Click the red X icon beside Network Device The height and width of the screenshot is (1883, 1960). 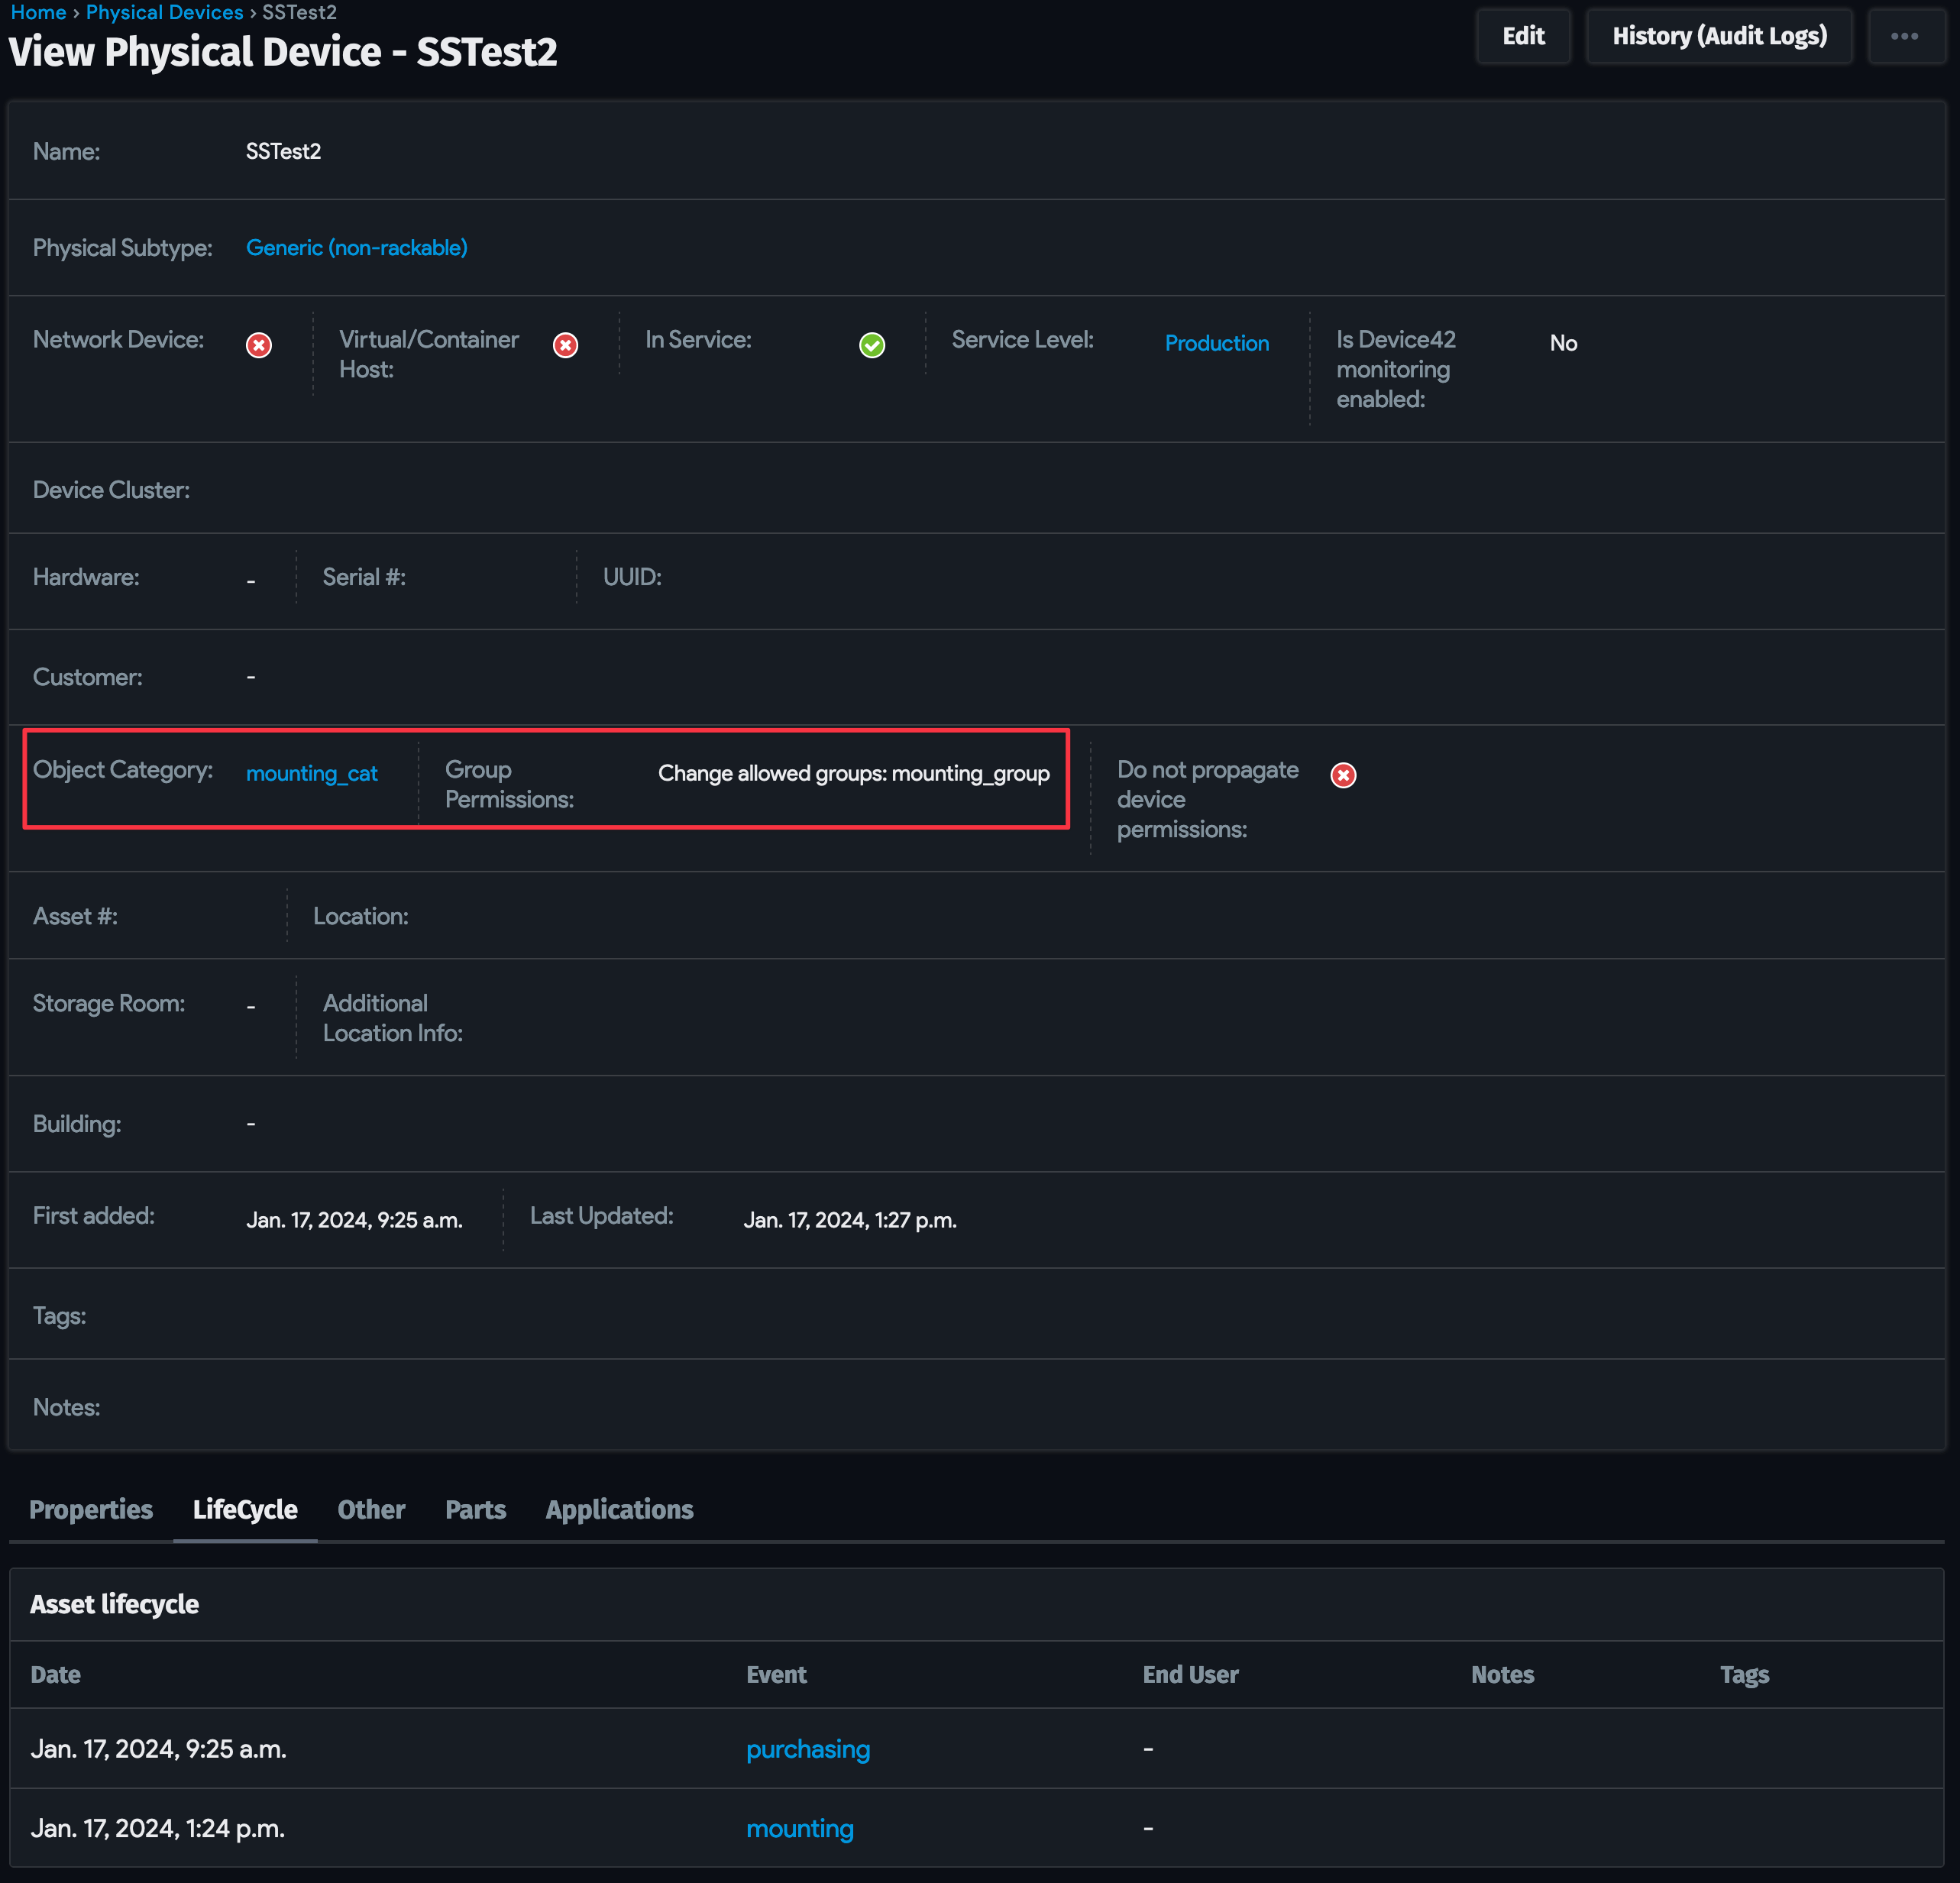pyautogui.click(x=259, y=345)
